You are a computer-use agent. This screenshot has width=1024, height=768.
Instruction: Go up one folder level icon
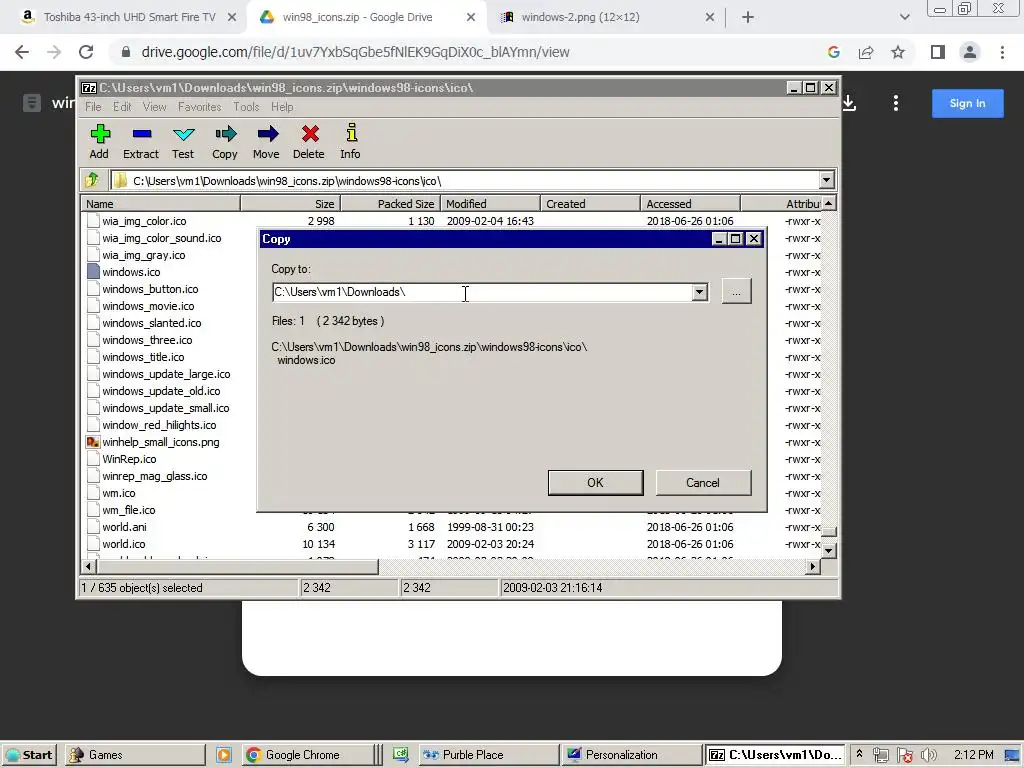click(x=92, y=180)
